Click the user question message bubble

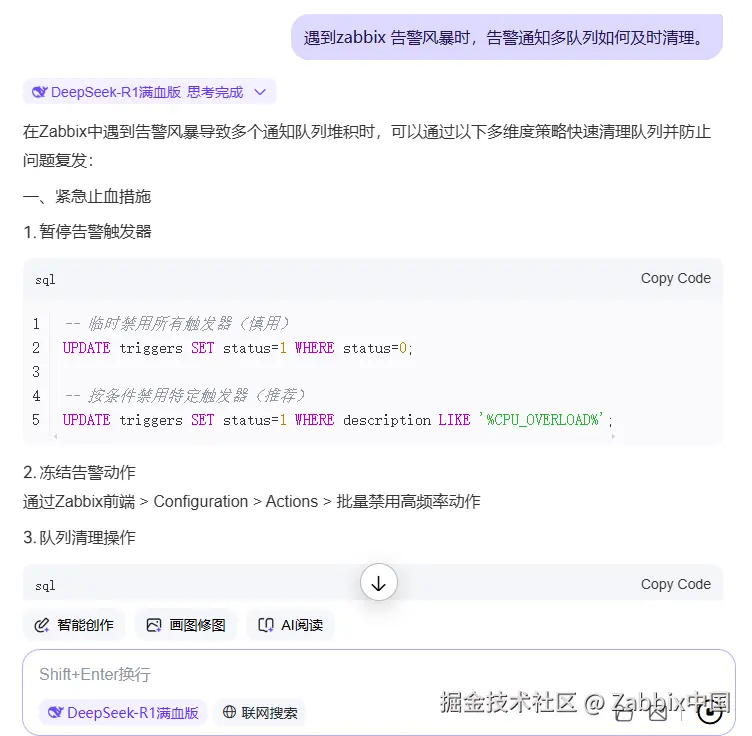(507, 37)
